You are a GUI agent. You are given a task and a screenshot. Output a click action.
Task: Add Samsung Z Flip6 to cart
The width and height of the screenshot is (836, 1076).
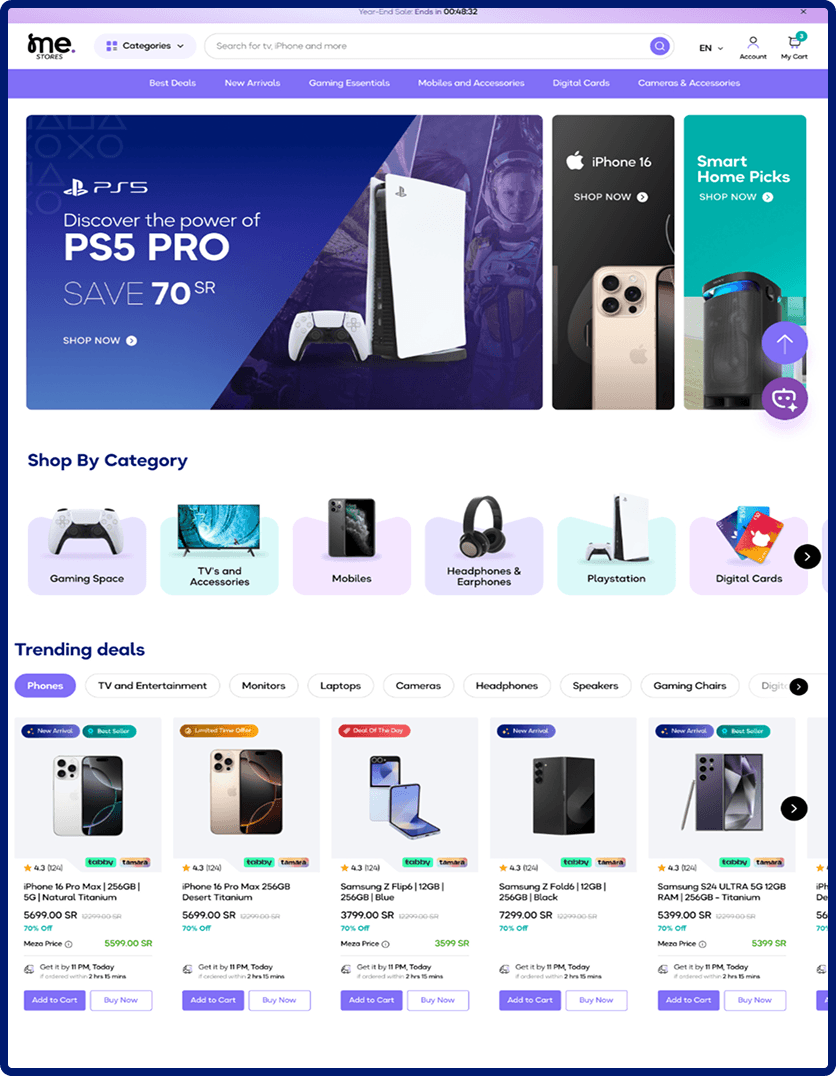371,1000
